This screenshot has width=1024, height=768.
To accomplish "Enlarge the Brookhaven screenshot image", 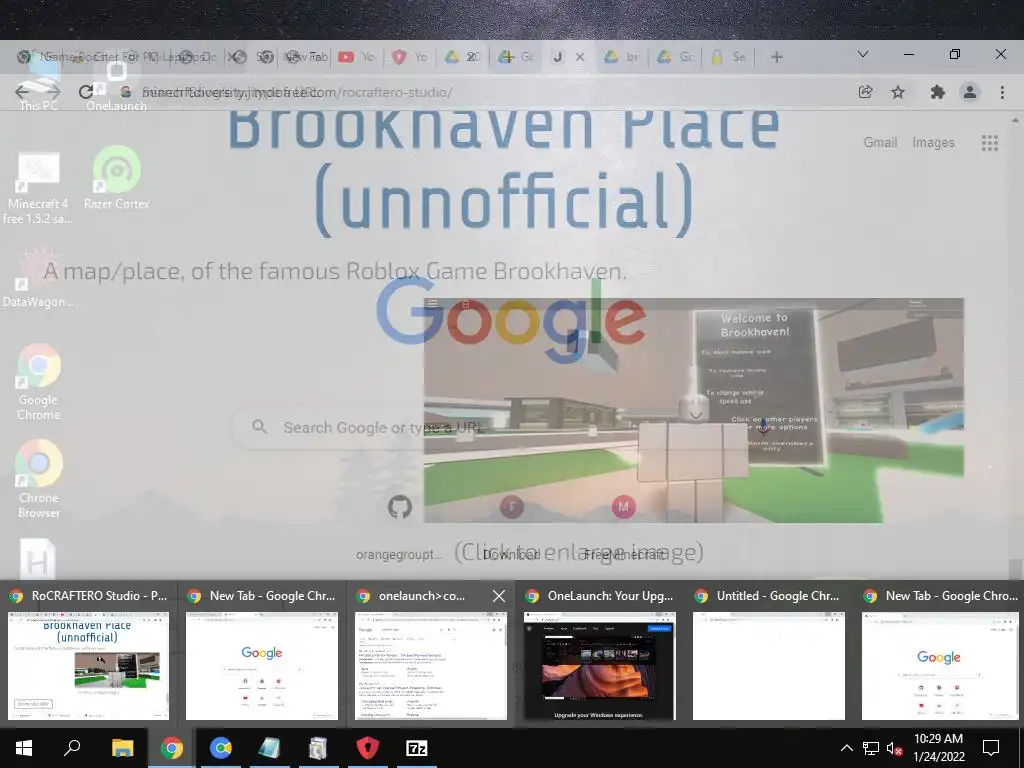I will click(x=694, y=410).
